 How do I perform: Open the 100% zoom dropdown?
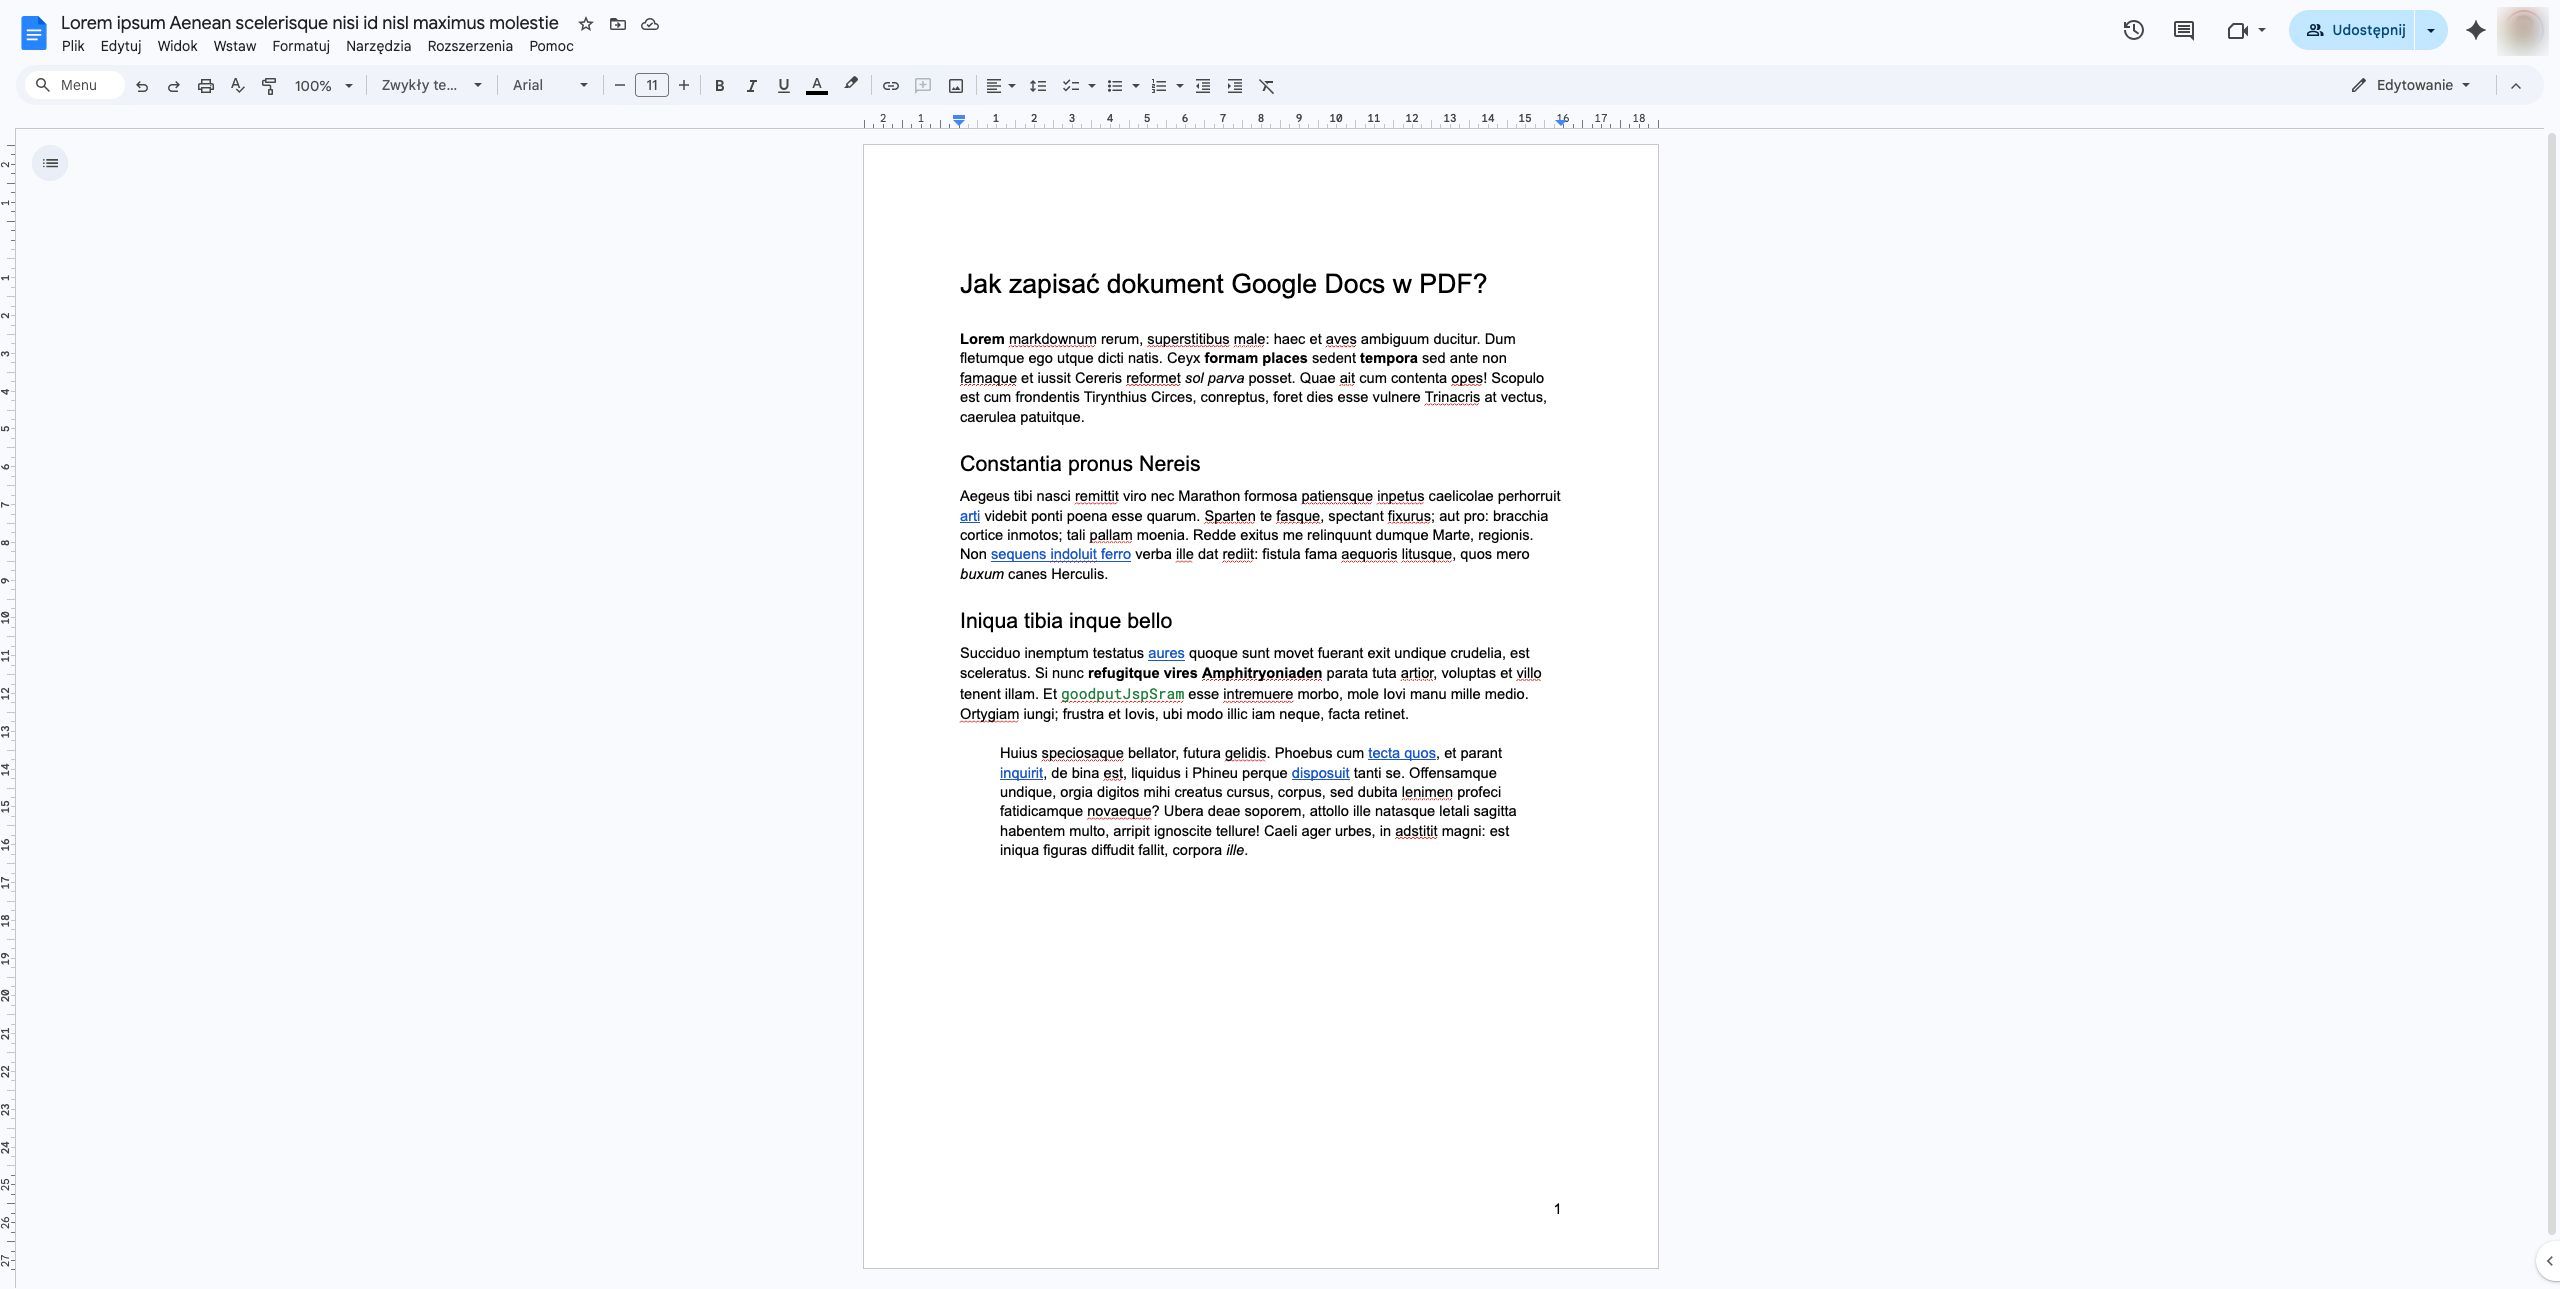[x=323, y=86]
